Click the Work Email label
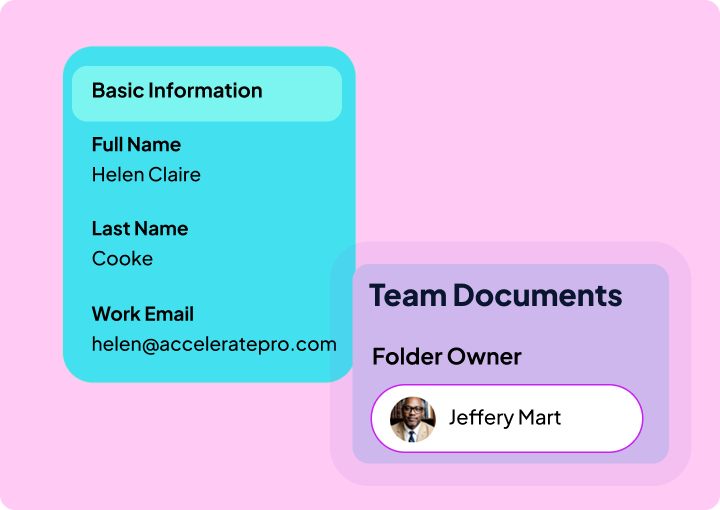 point(143,314)
